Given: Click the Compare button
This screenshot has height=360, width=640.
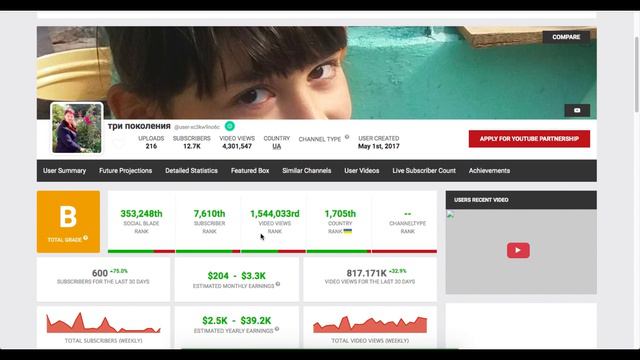Looking at the screenshot, I should pos(566,37).
